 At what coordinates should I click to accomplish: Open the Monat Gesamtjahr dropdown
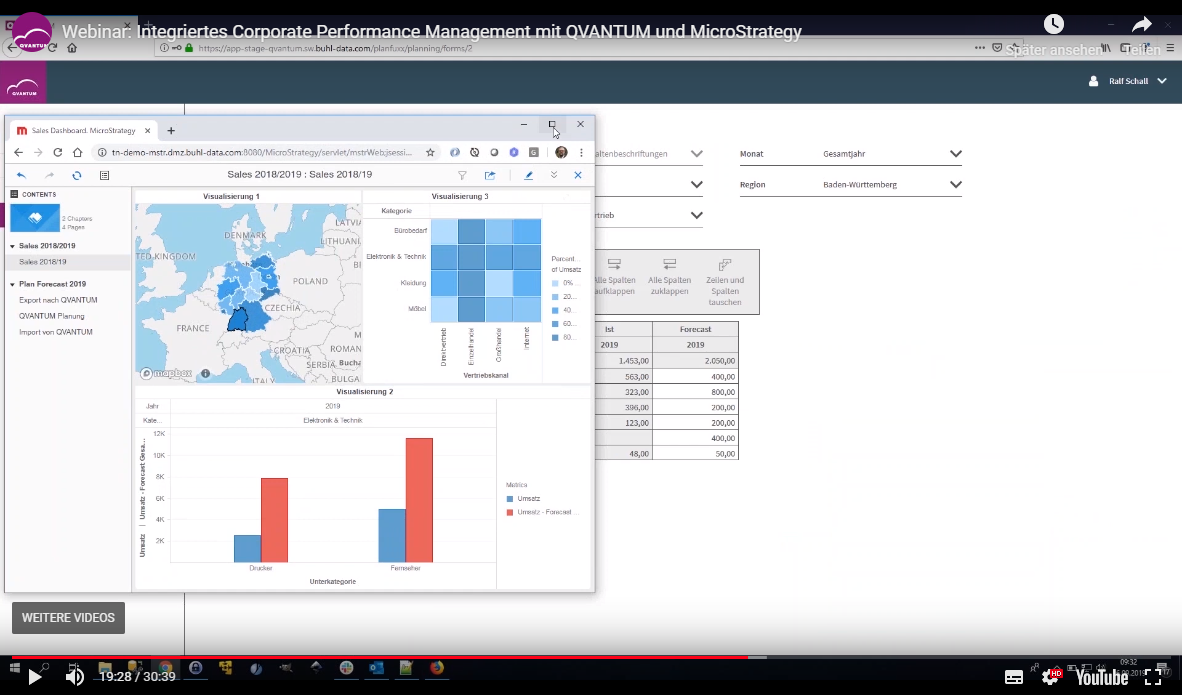[850, 154]
